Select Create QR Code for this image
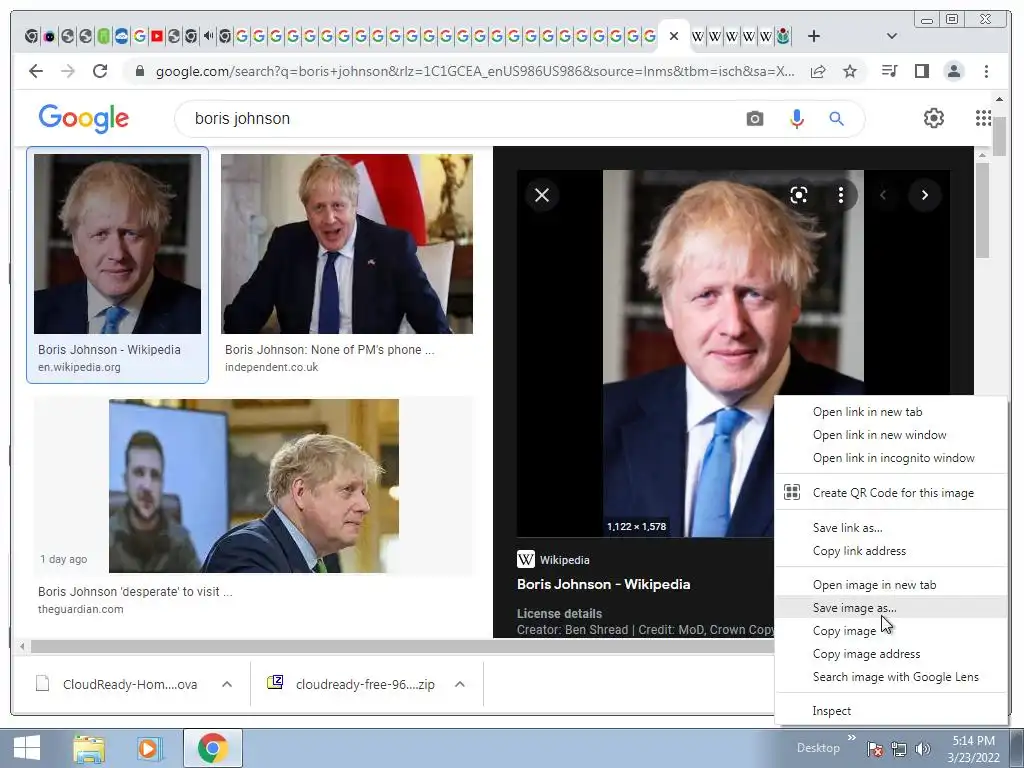 pos(891,493)
